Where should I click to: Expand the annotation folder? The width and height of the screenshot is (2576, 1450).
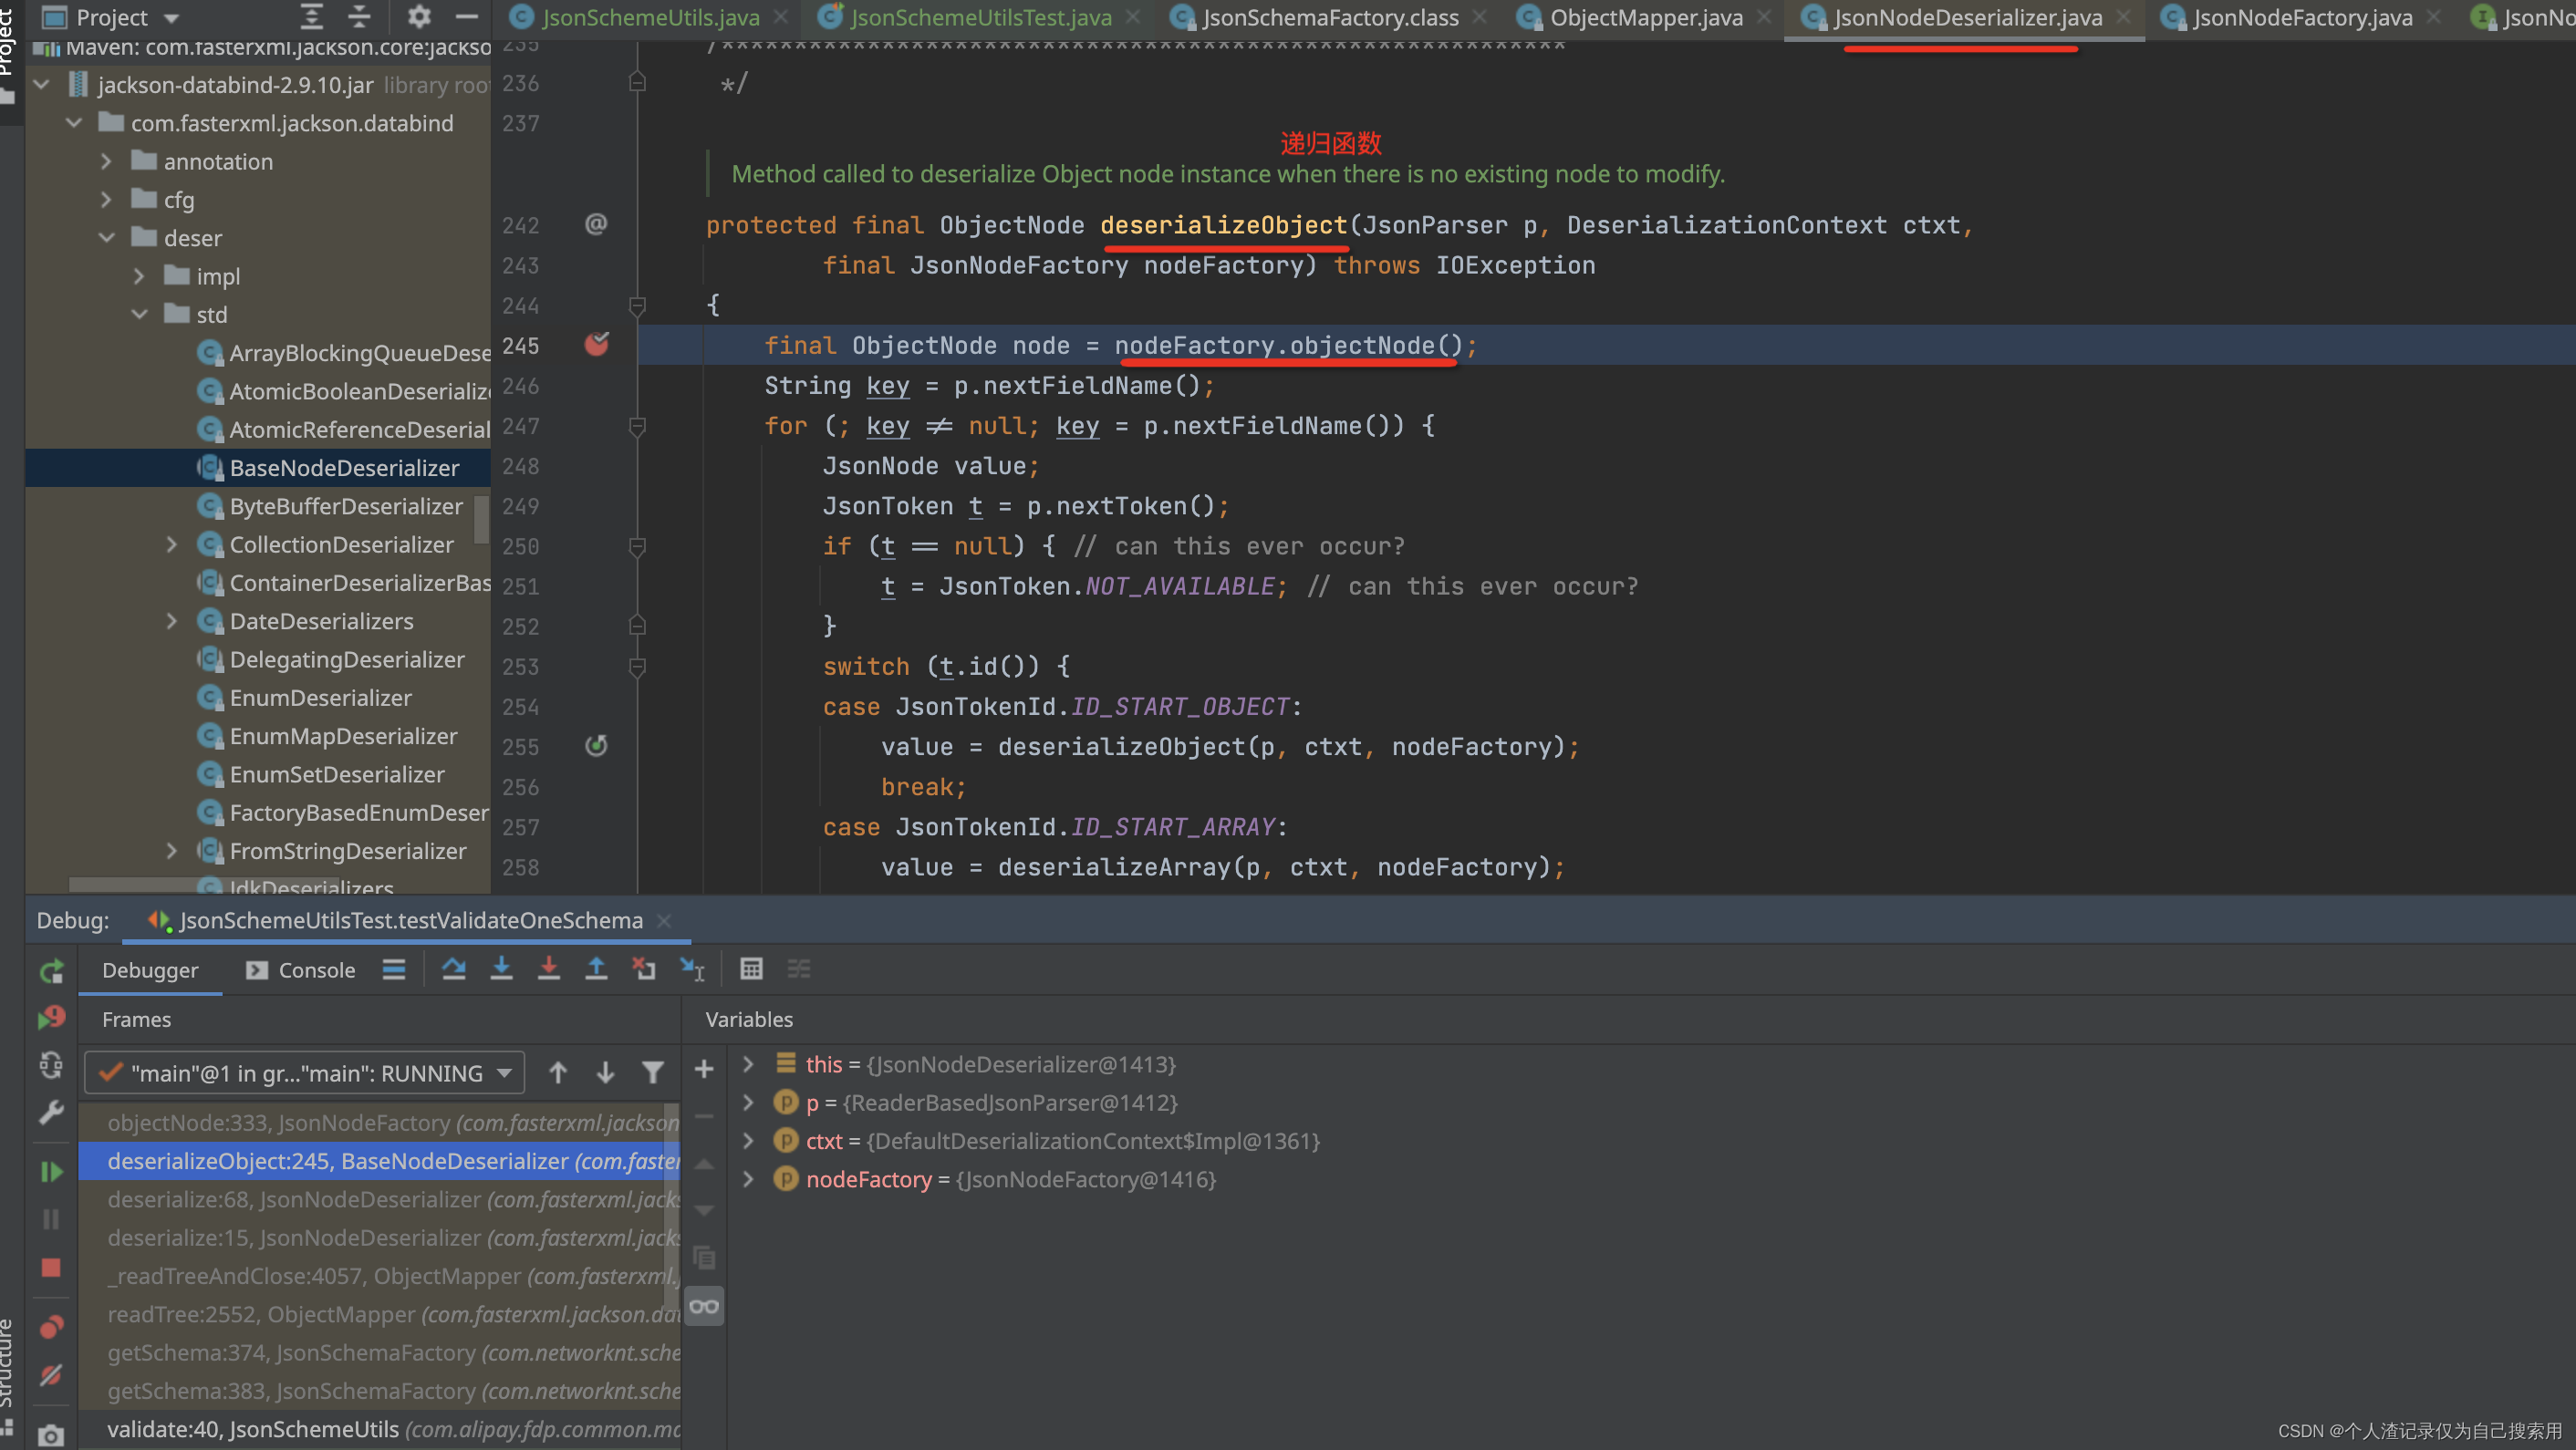[107, 161]
